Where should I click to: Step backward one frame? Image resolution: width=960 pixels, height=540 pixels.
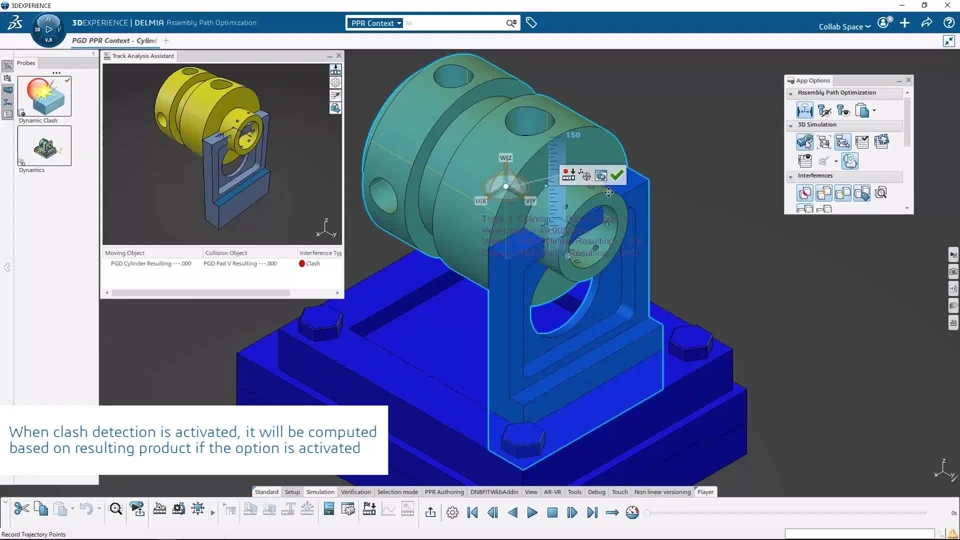(x=493, y=512)
